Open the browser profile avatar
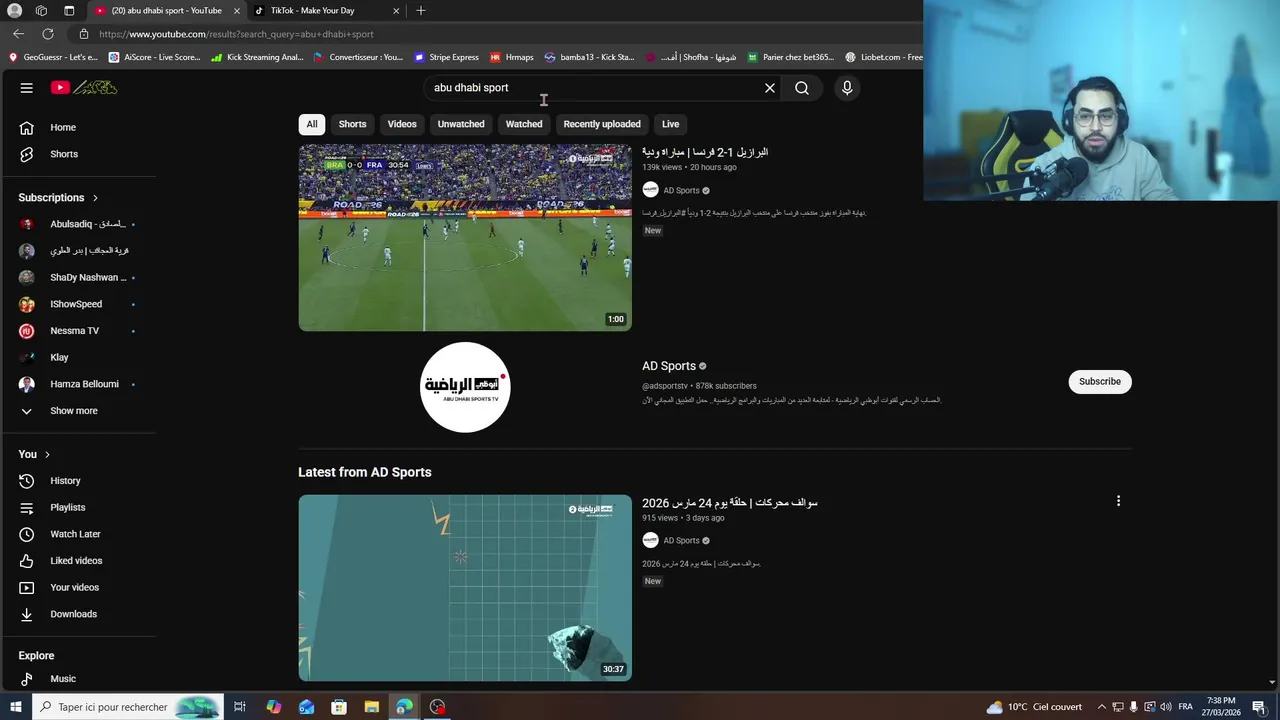The width and height of the screenshot is (1280, 720). (x=14, y=11)
